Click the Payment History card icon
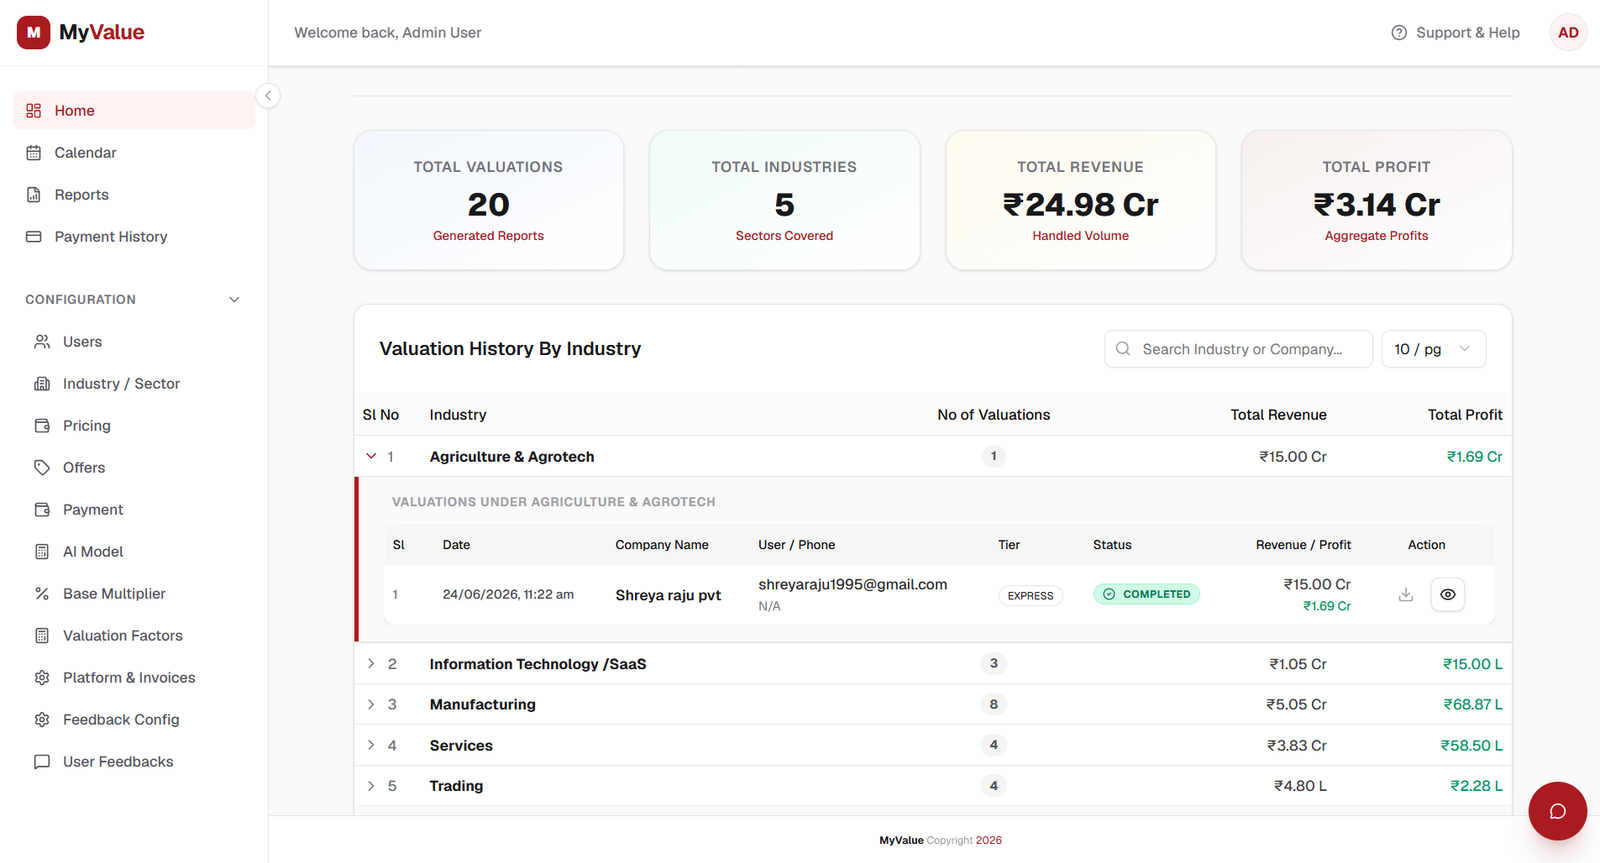This screenshot has height=863, width=1600. point(34,236)
